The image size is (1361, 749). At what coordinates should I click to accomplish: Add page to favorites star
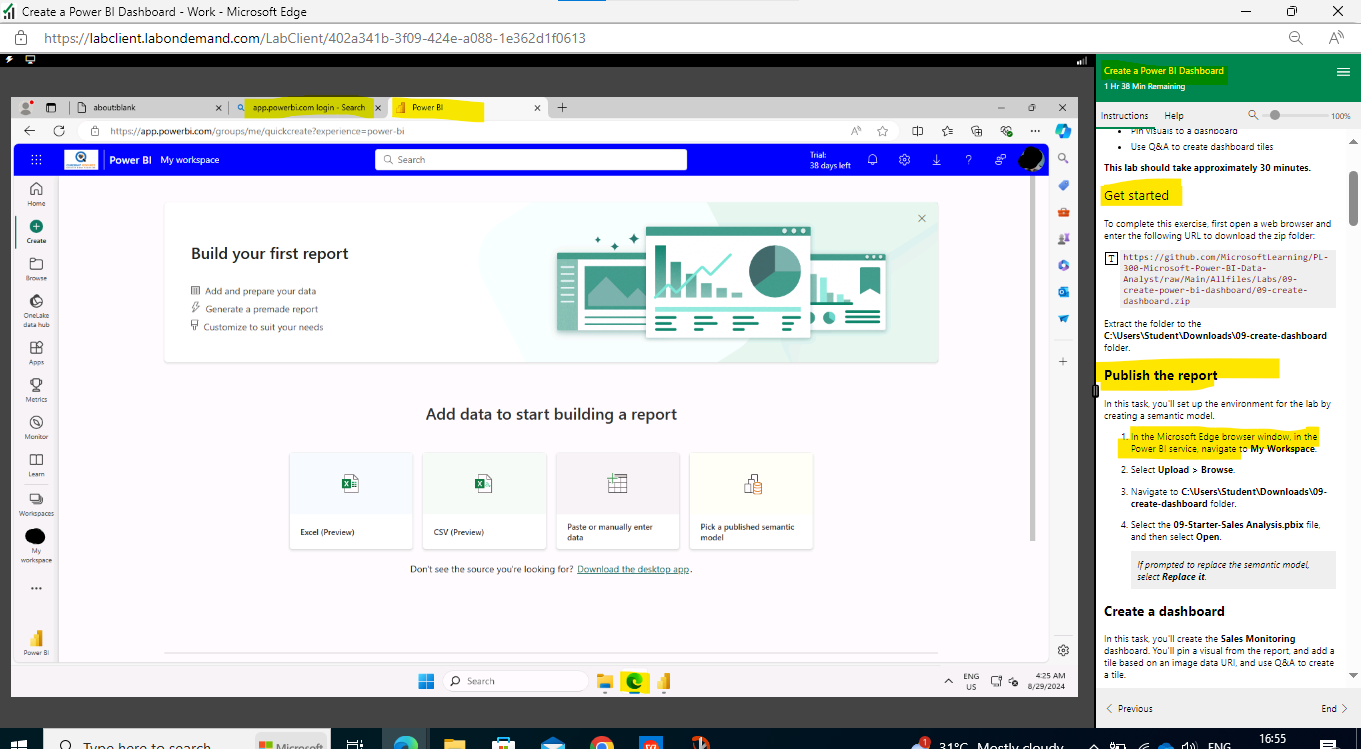(x=883, y=131)
